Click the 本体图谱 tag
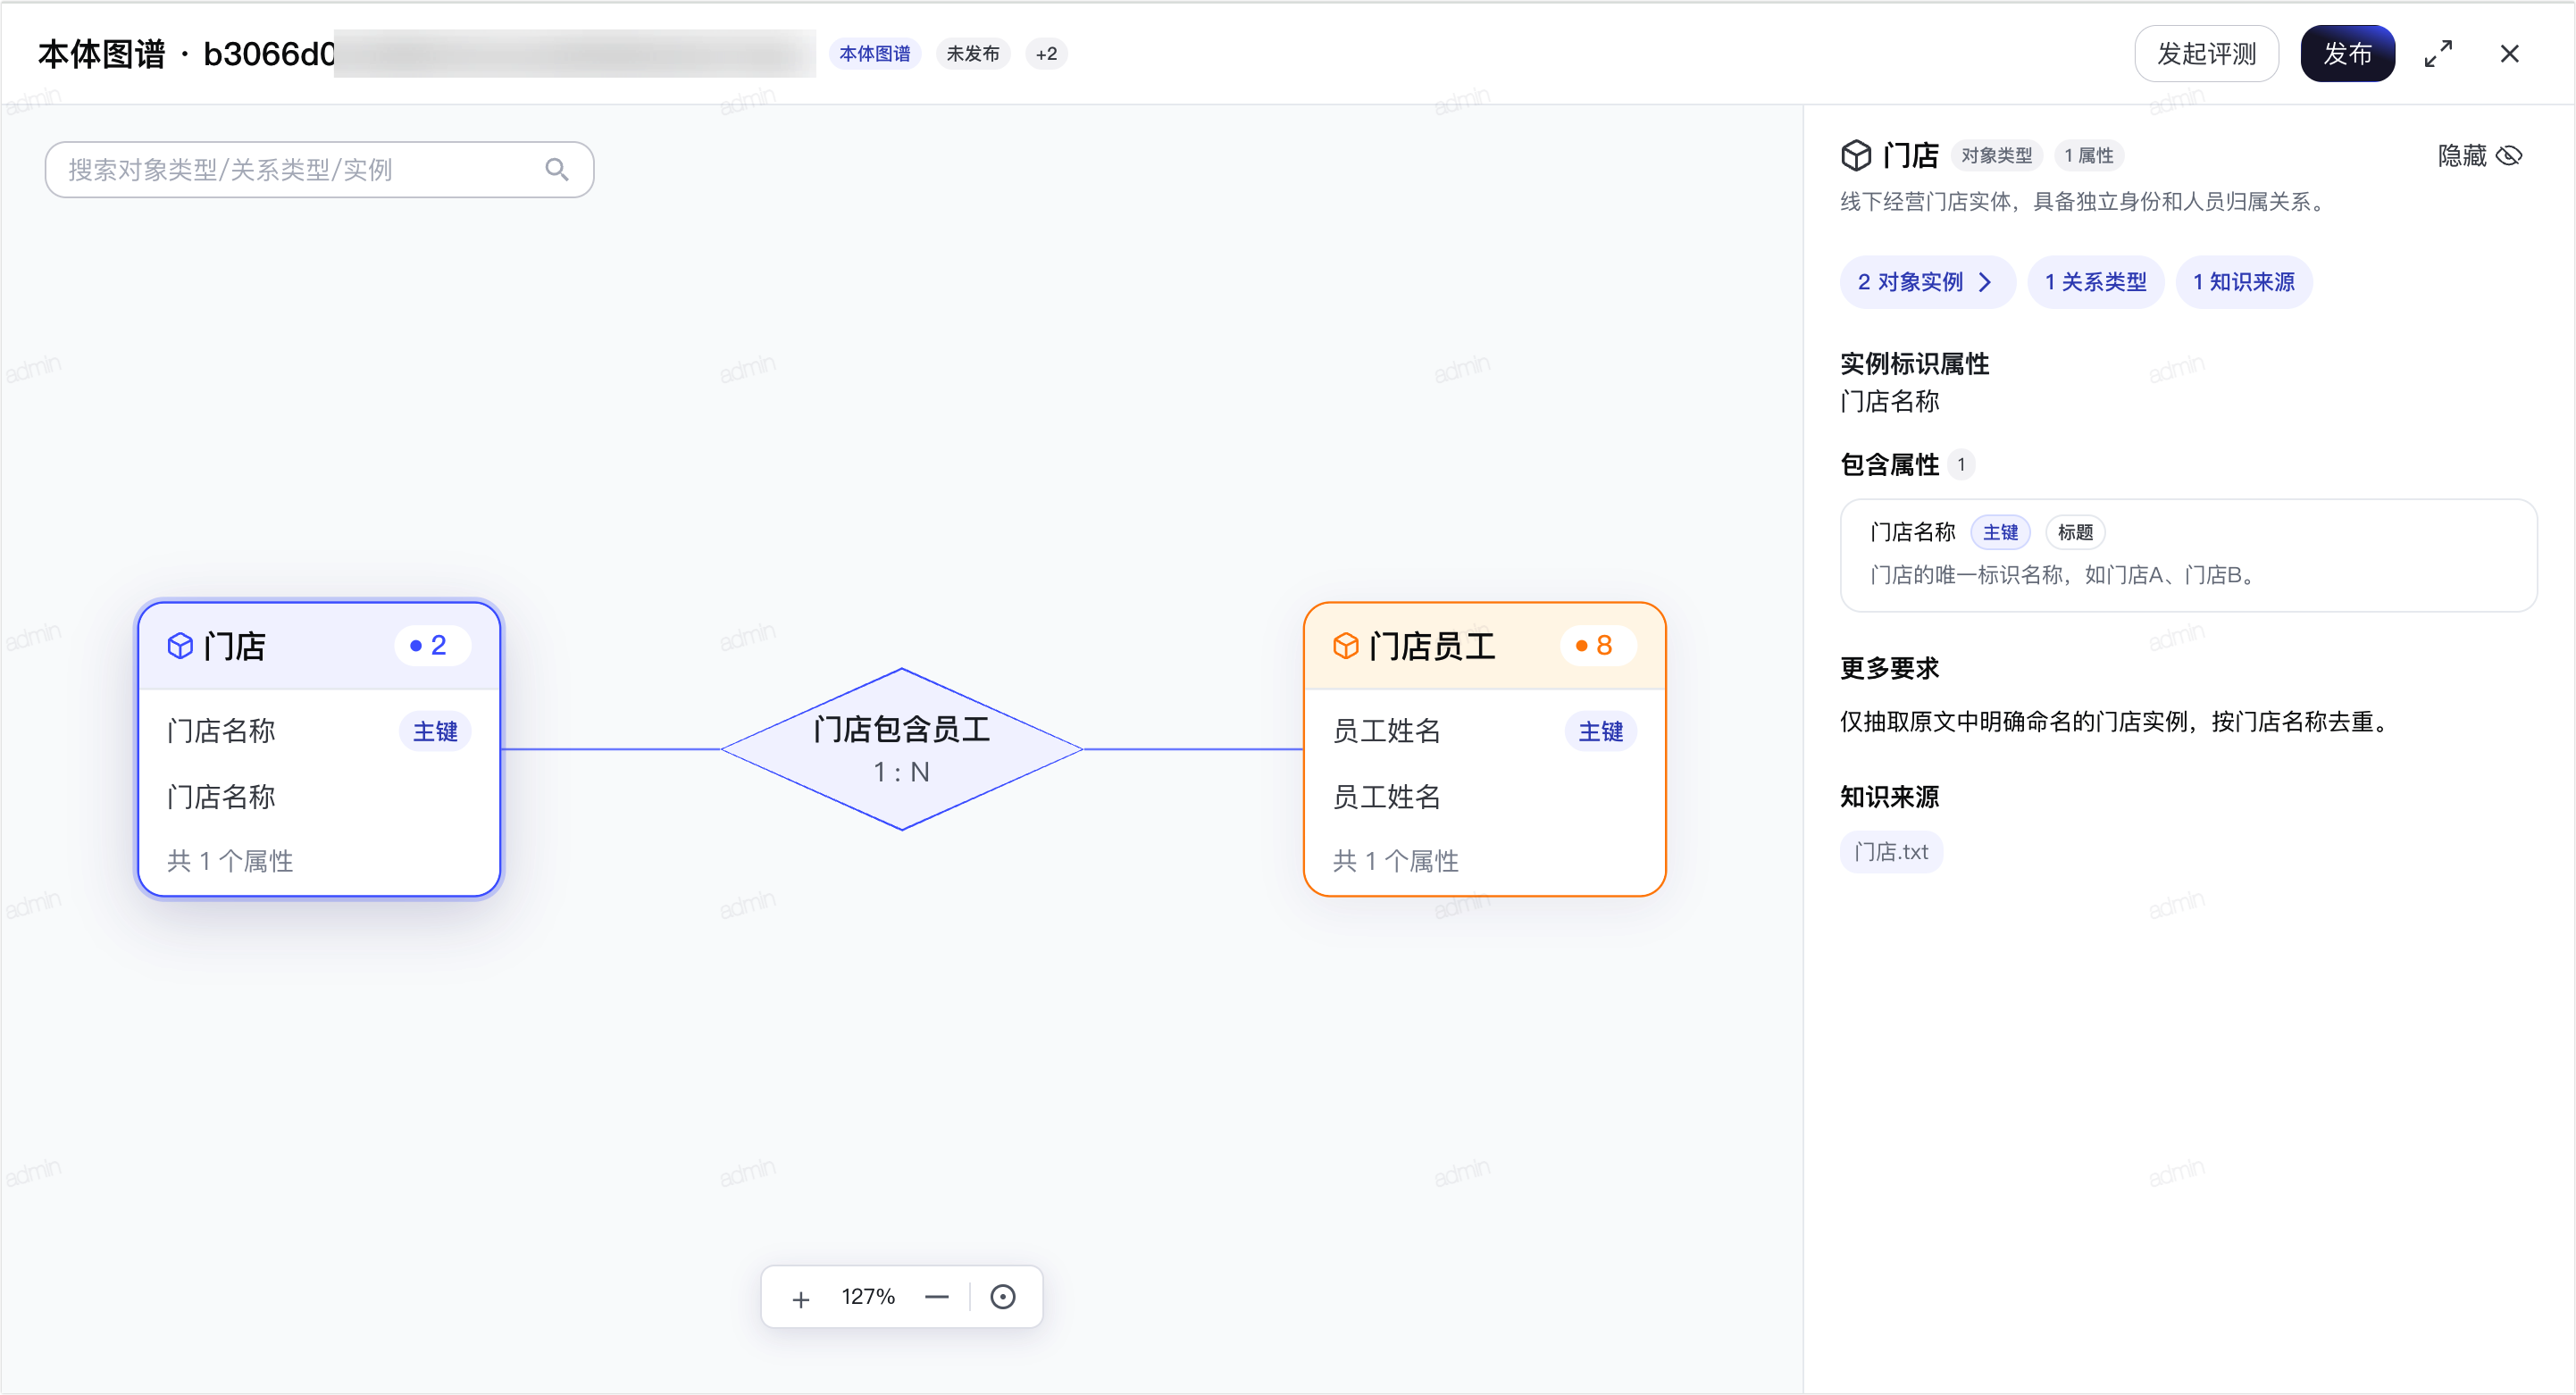 pyautogui.click(x=874, y=54)
